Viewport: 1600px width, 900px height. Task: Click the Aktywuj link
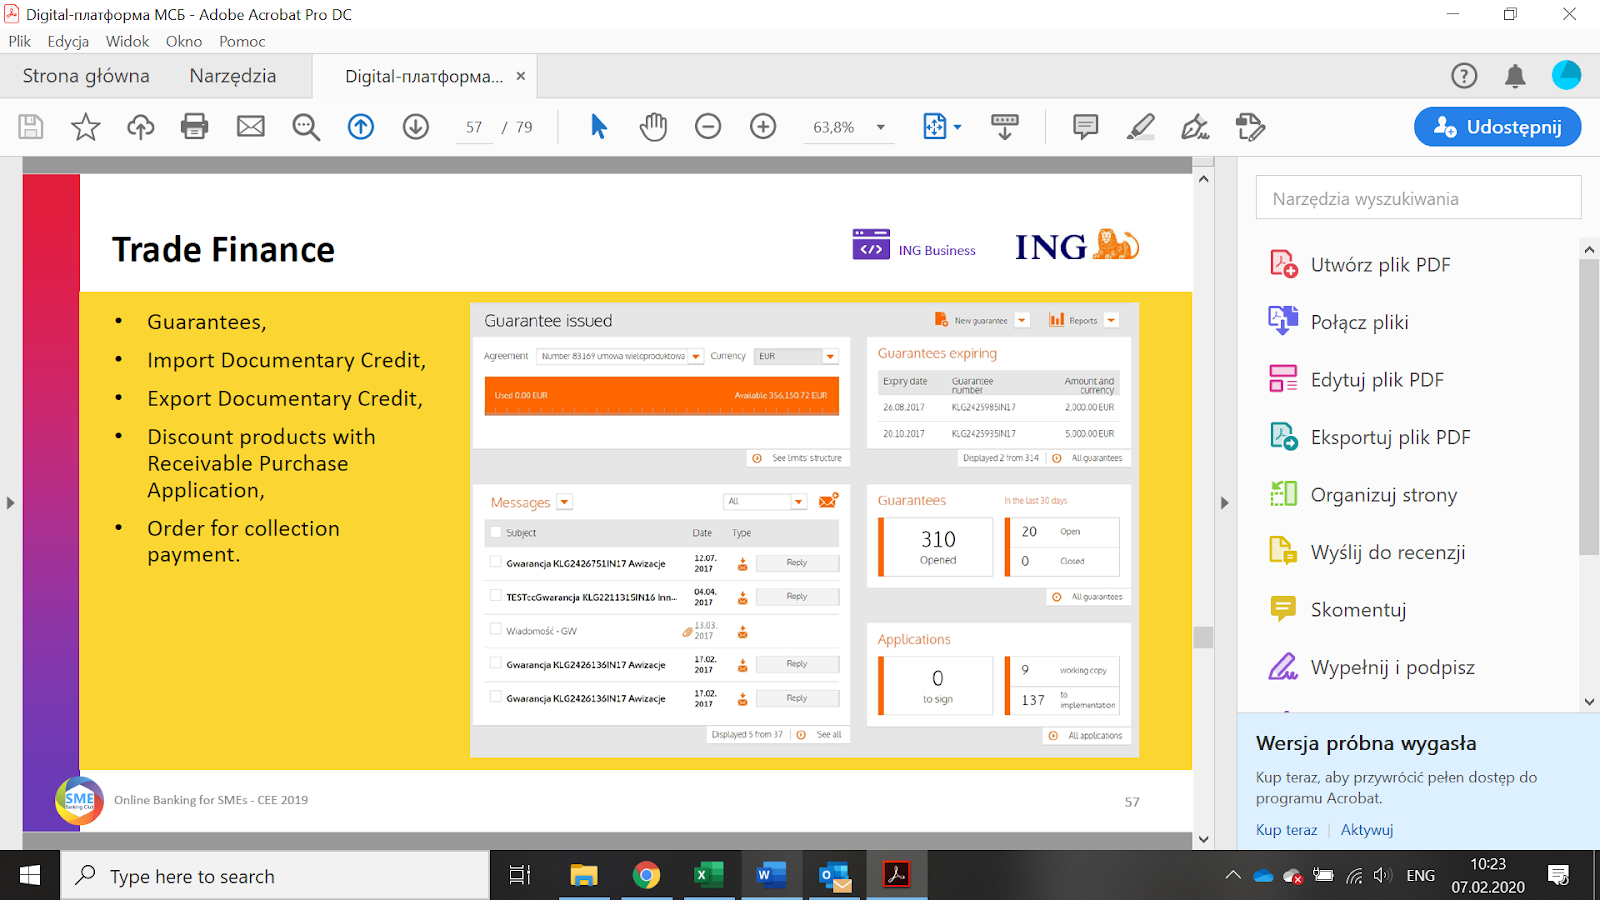1367,830
